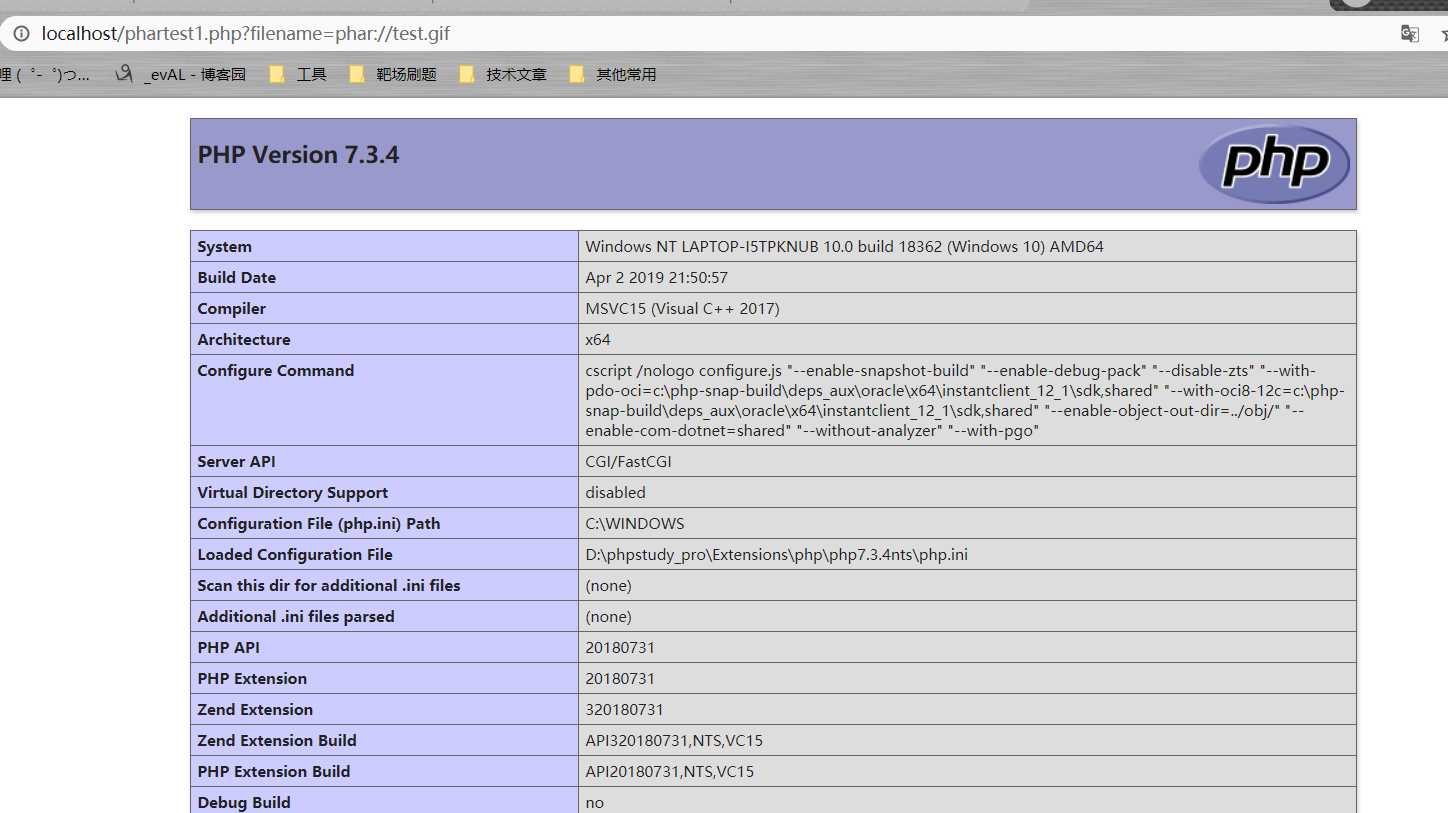1448x813 pixels.
Task: Select the PHP Extension label
Action: pos(252,679)
